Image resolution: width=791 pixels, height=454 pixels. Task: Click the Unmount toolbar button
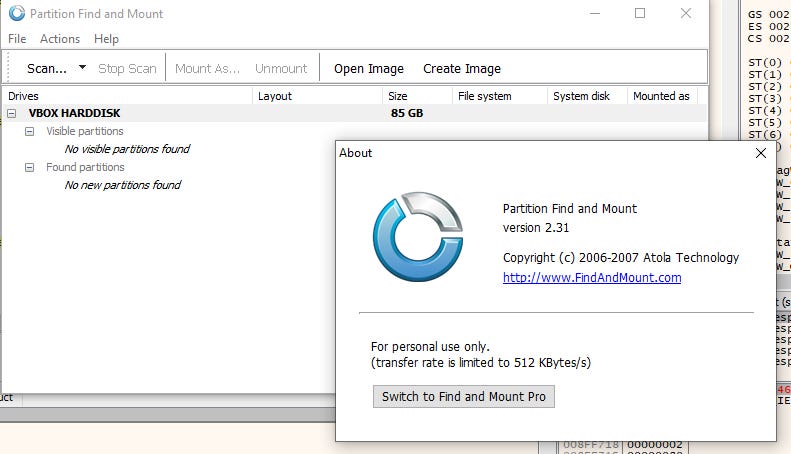pyautogui.click(x=281, y=69)
